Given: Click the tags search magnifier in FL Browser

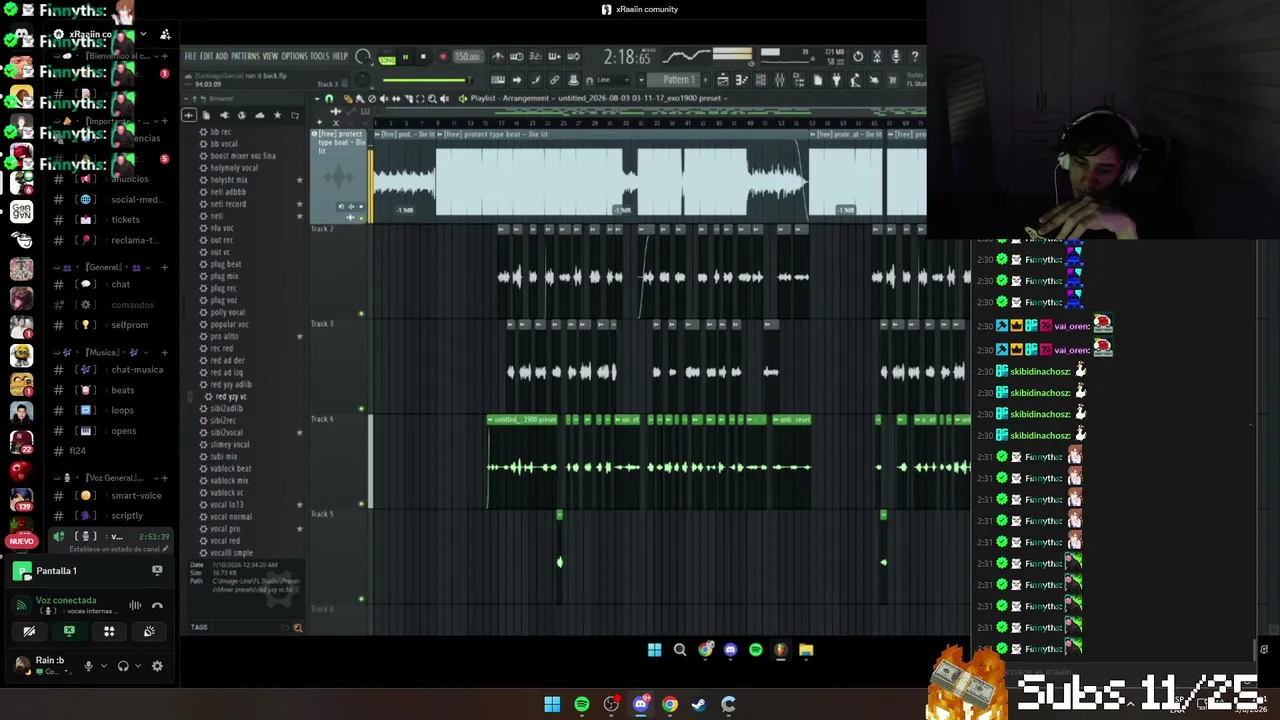Looking at the screenshot, I should pos(297,628).
